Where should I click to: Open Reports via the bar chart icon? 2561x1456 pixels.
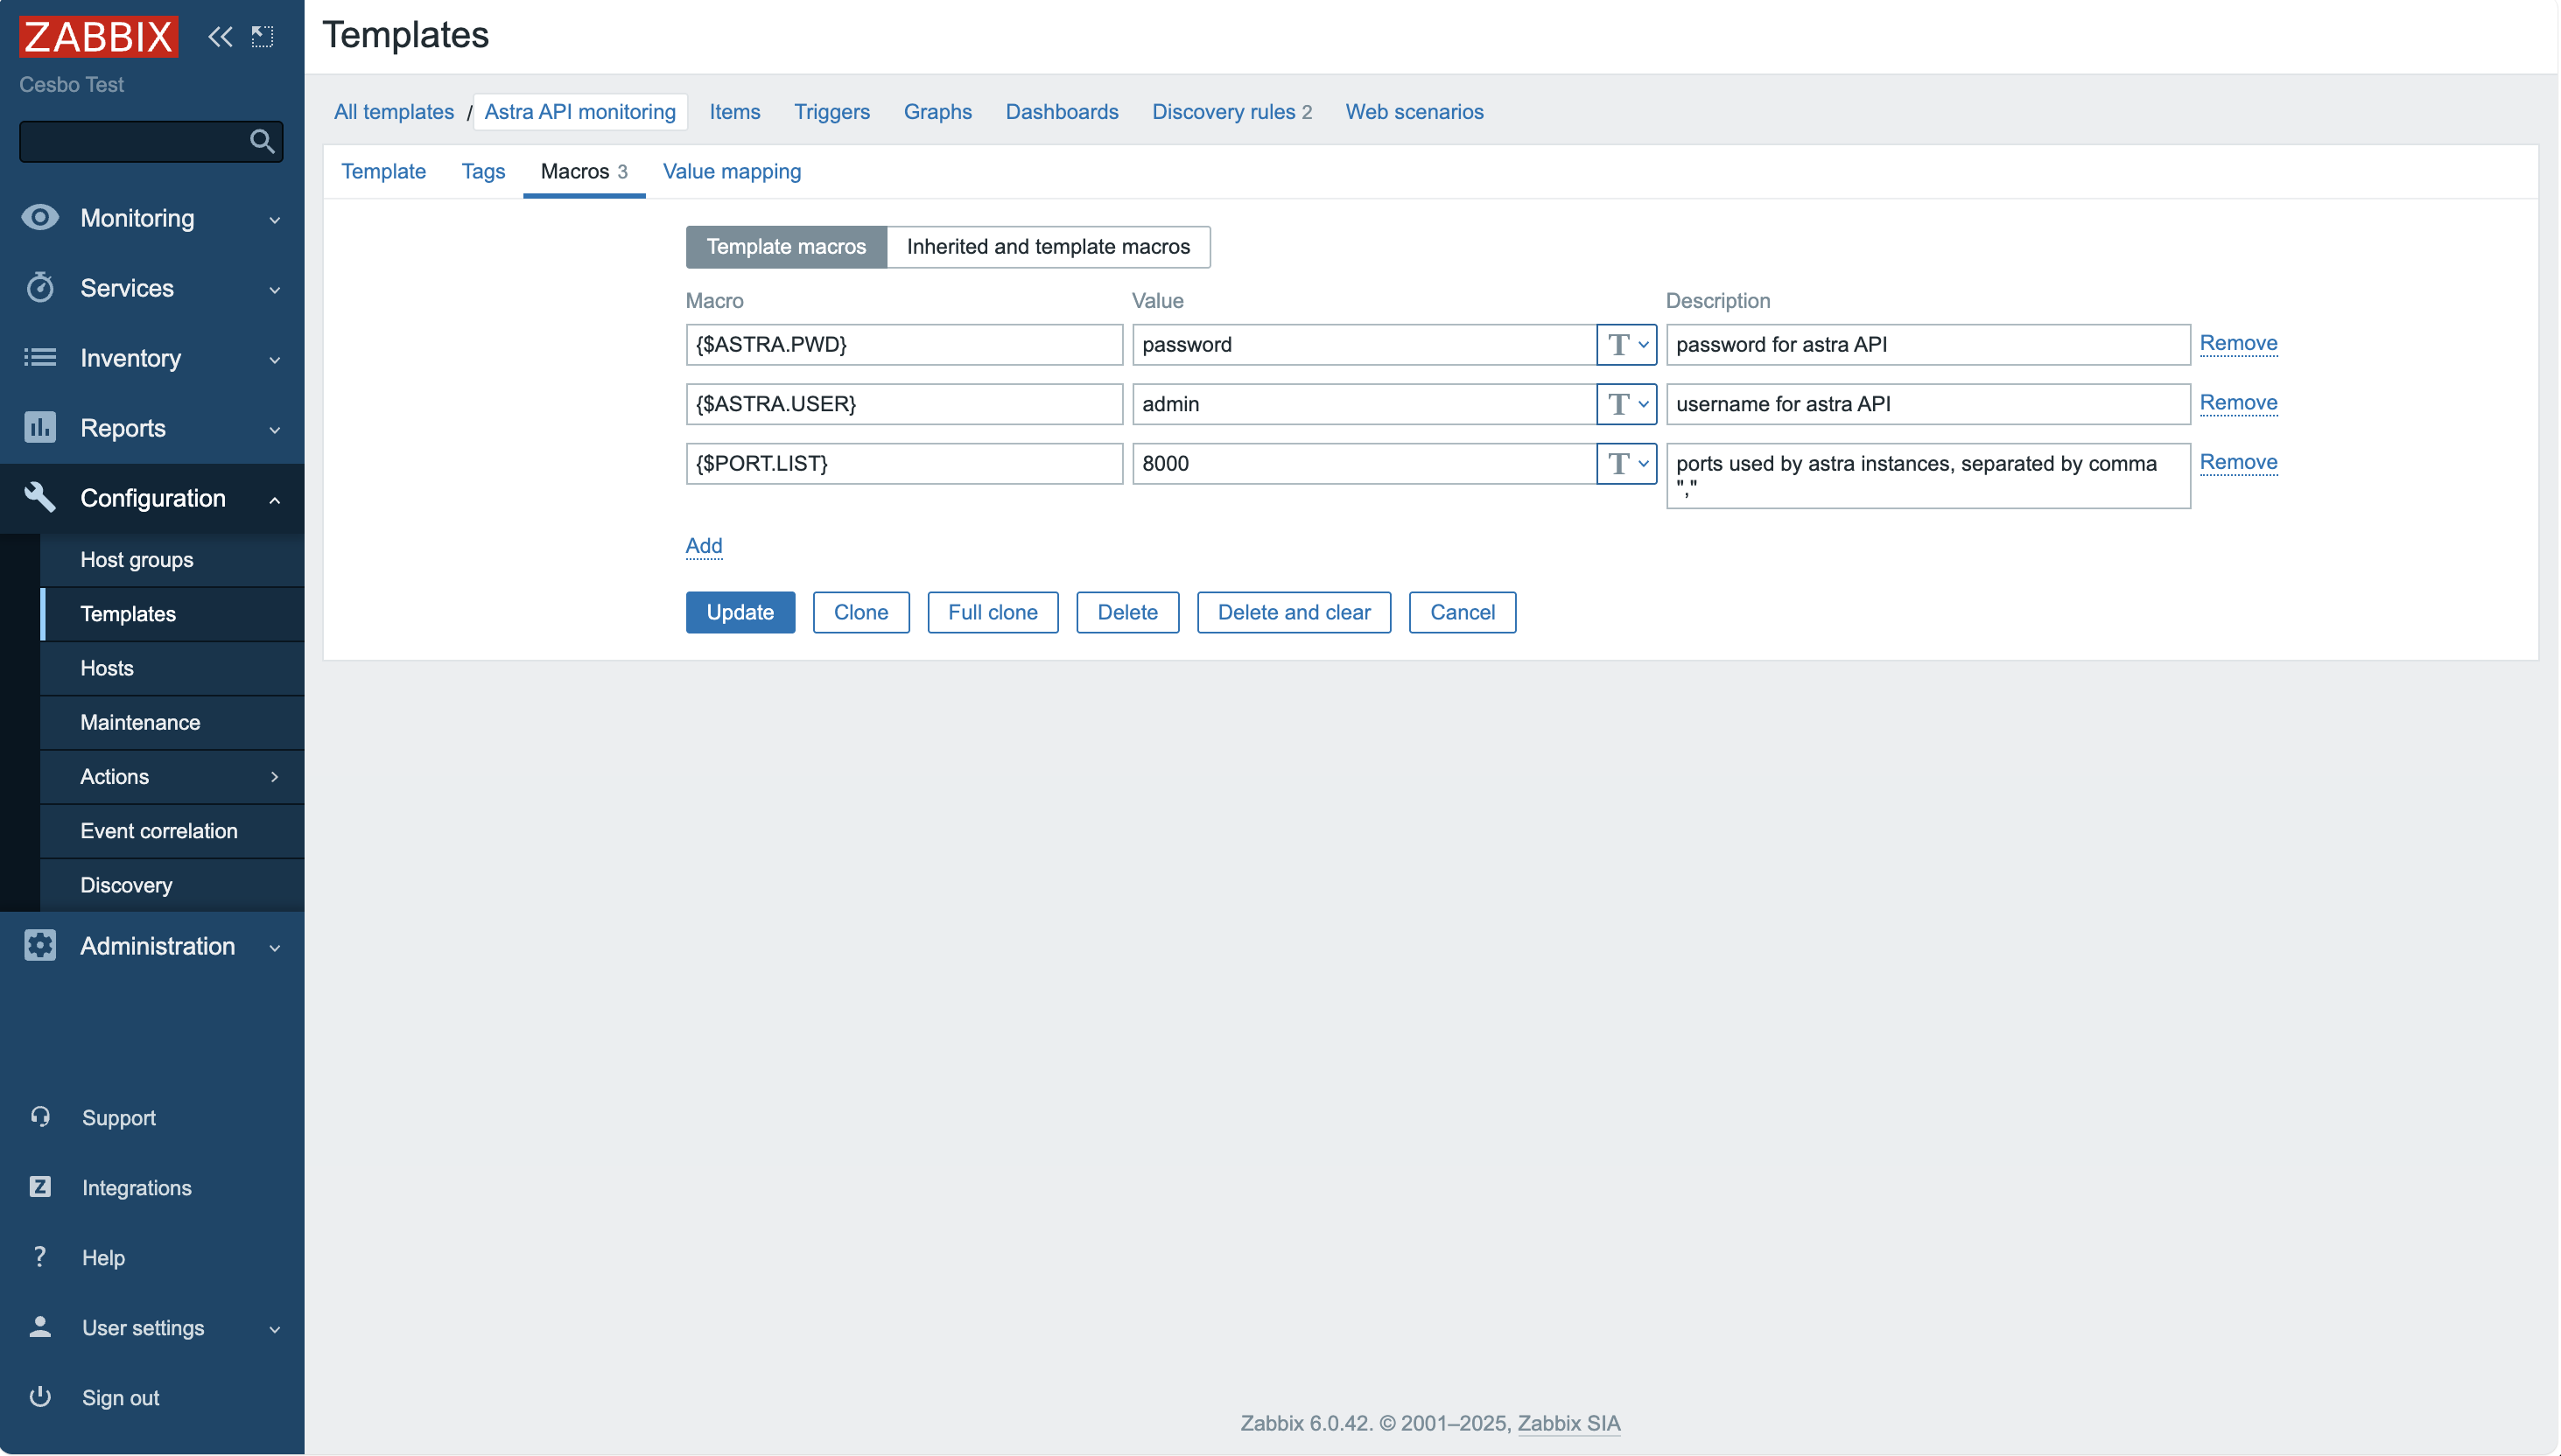pos(39,427)
